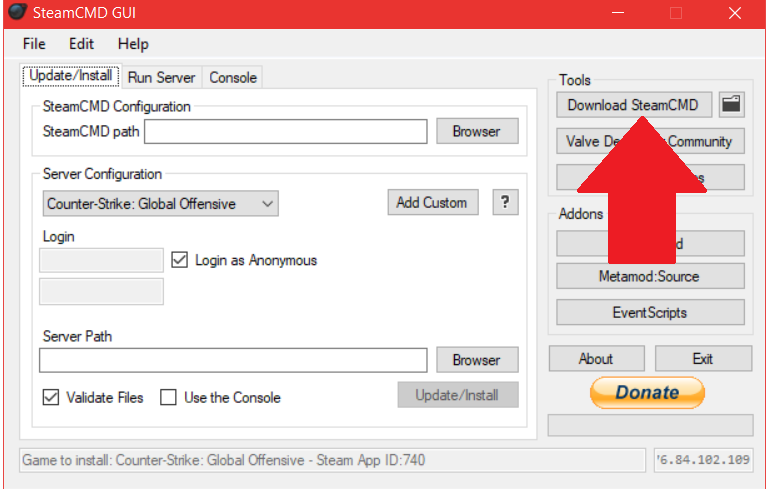Open the File menu
Image resolution: width=767 pixels, height=490 pixels.
34,44
